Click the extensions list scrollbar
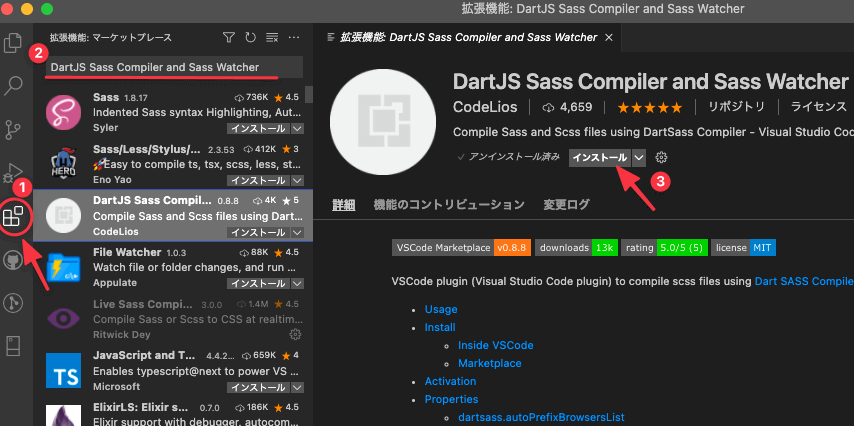 tap(309, 94)
